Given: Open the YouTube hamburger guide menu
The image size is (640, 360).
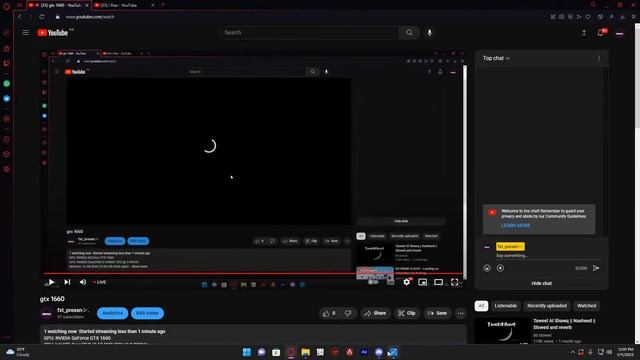Looking at the screenshot, I should [x=26, y=33].
